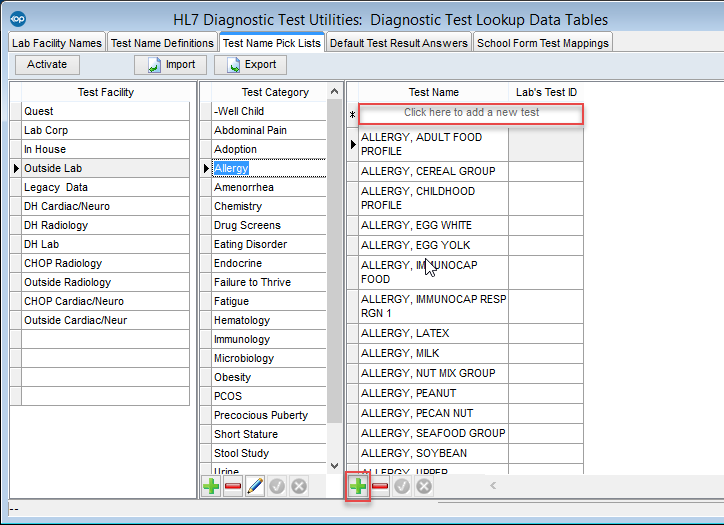Select Quest test facility
This screenshot has height=525, width=724.
click(x=105, y=111)
